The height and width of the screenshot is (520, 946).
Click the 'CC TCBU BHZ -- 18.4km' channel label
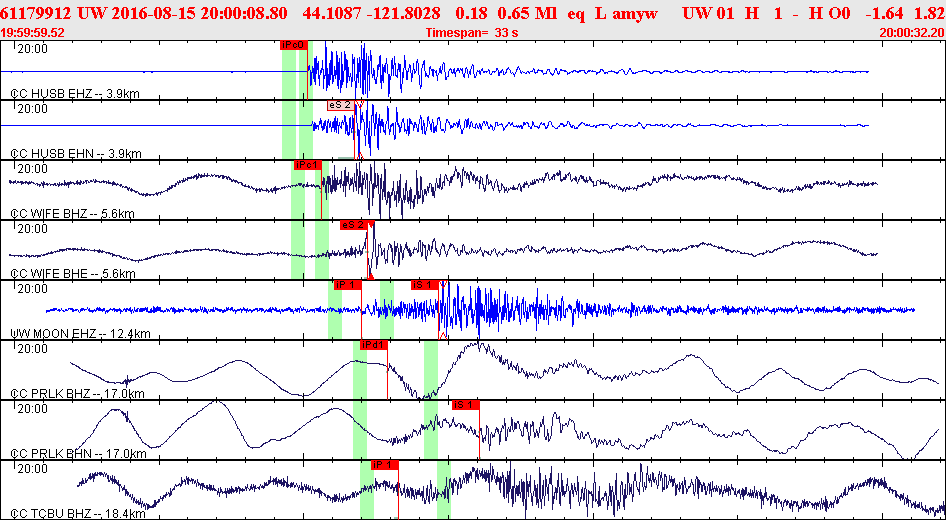pyautogui.click(x=78, y=514)
